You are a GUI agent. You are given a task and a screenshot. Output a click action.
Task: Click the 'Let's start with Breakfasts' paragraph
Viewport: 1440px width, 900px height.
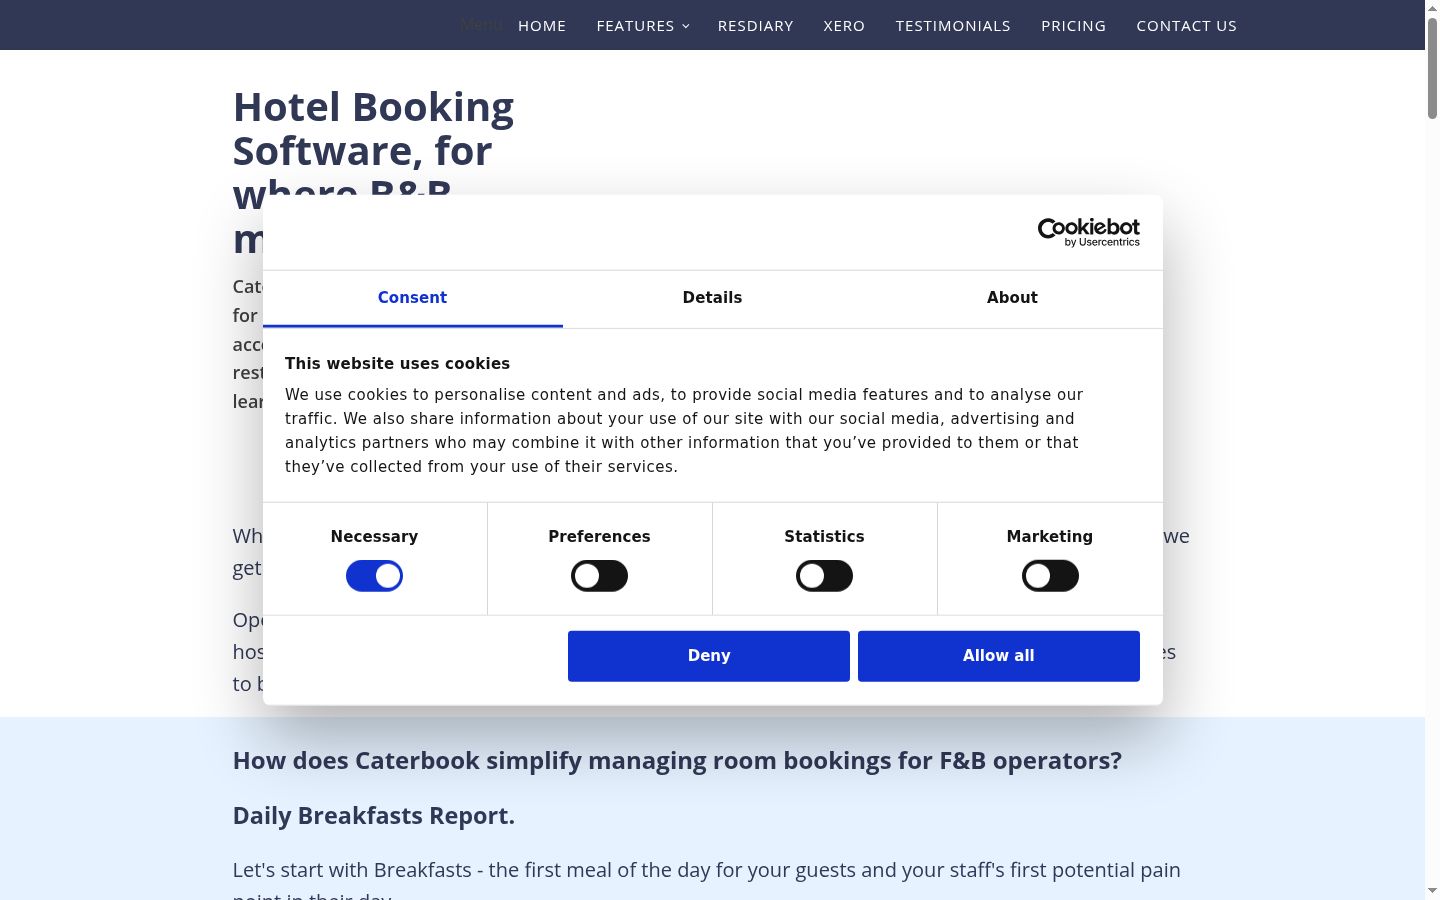click(x=707, y=882)
